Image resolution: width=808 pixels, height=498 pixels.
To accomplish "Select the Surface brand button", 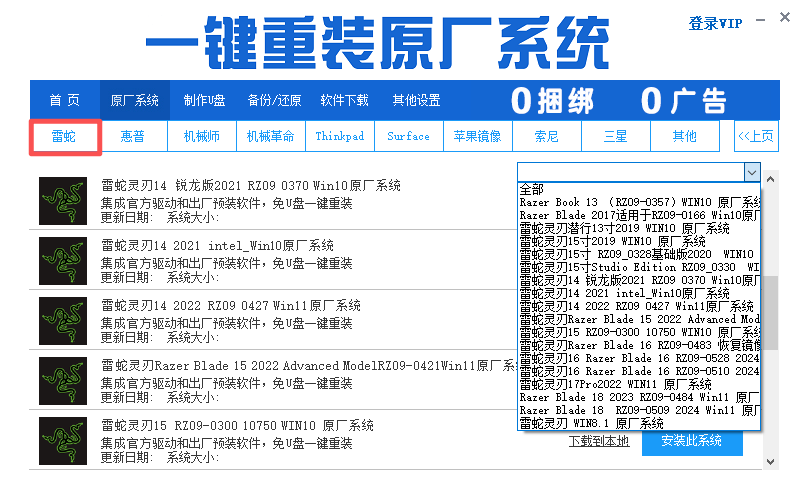I will click(409, 136).
